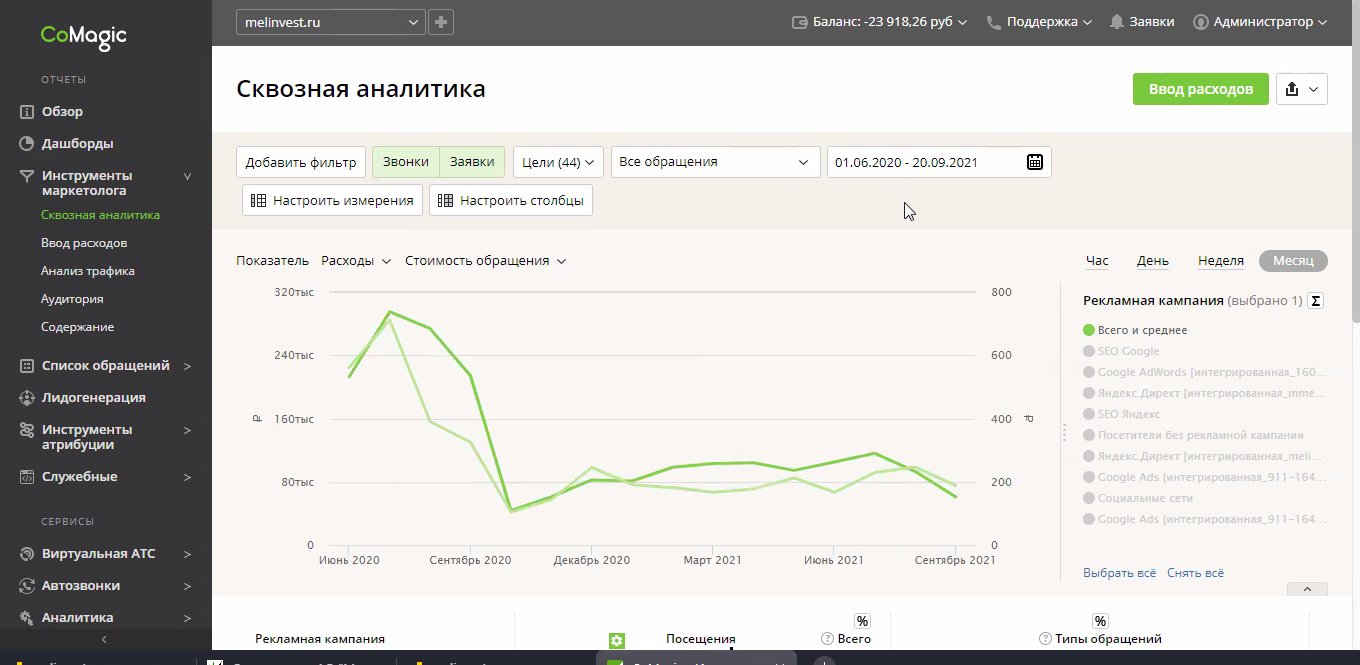Click the sigma sum icon
The height and width of the screenshot is (665, 1360).
click(x=1316, y=301)
